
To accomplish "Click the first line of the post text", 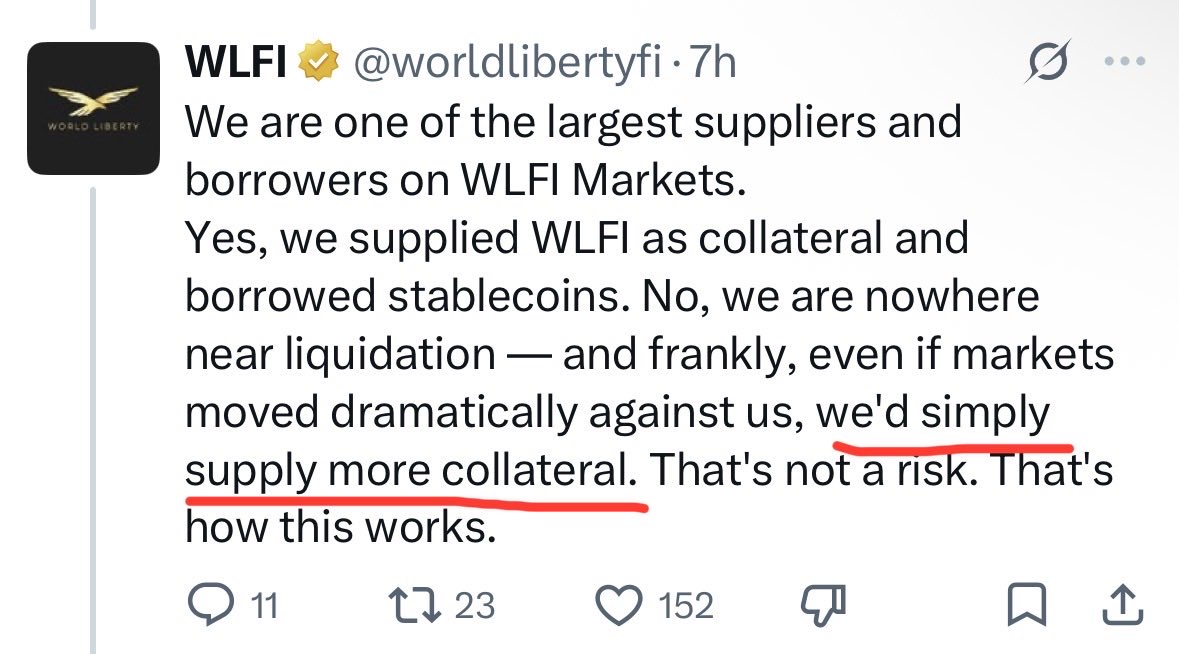I will 573,123.
